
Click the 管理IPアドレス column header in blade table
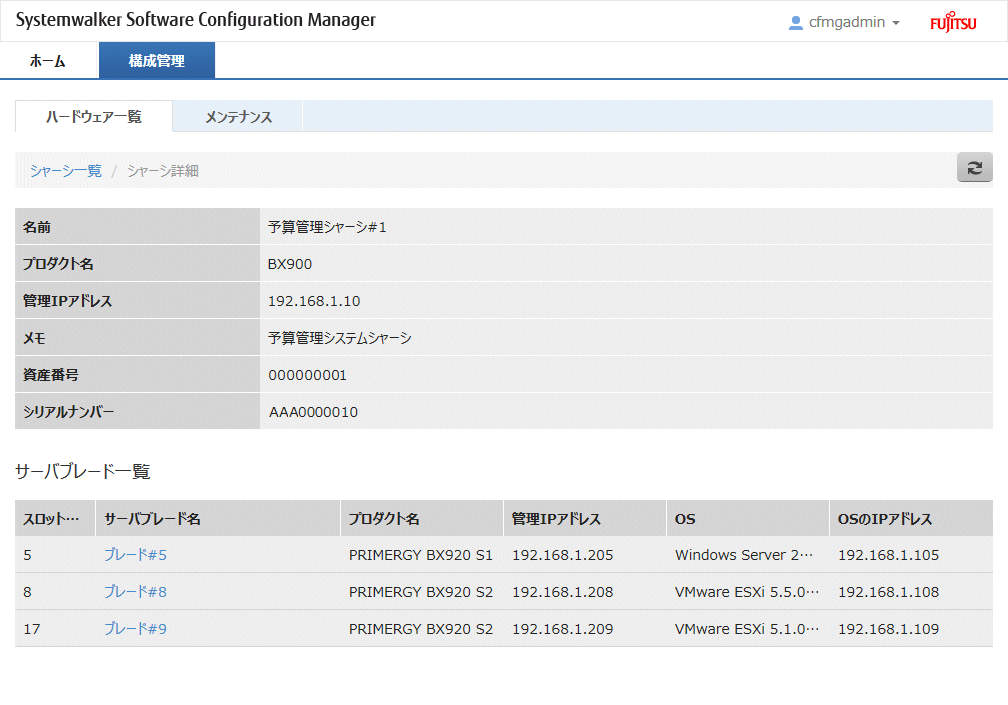pos(585,519)
